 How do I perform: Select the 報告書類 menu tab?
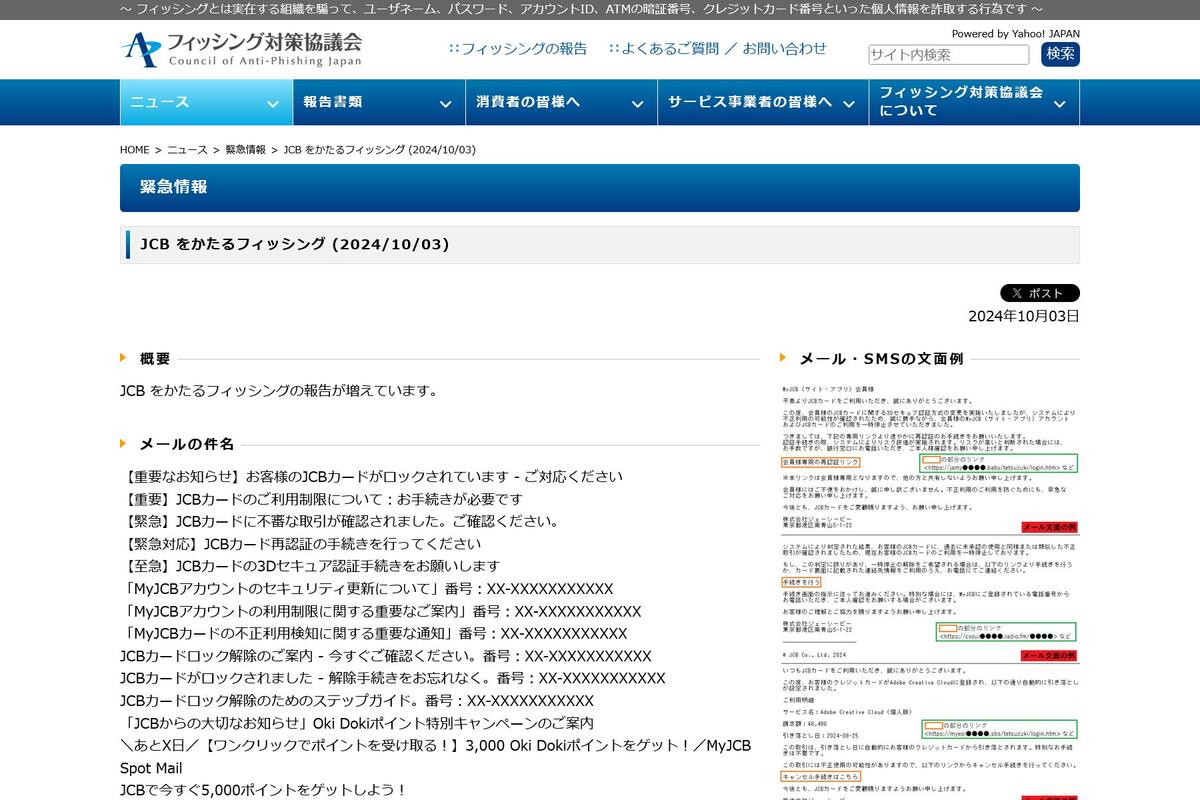pyautogui.click(x=378, y=102)
